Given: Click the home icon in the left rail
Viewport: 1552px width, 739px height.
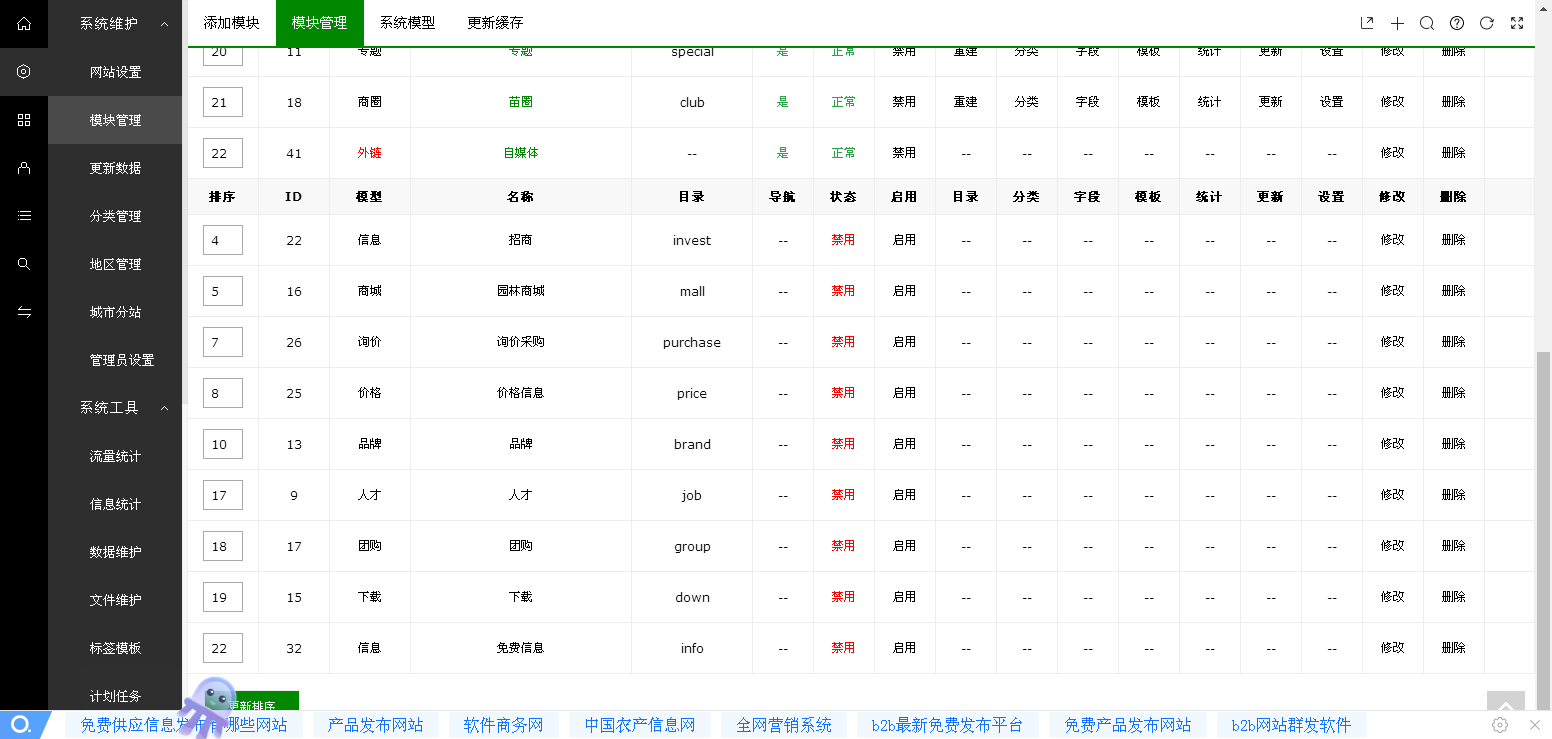Looking at the screenshot, I should (24, 23).
